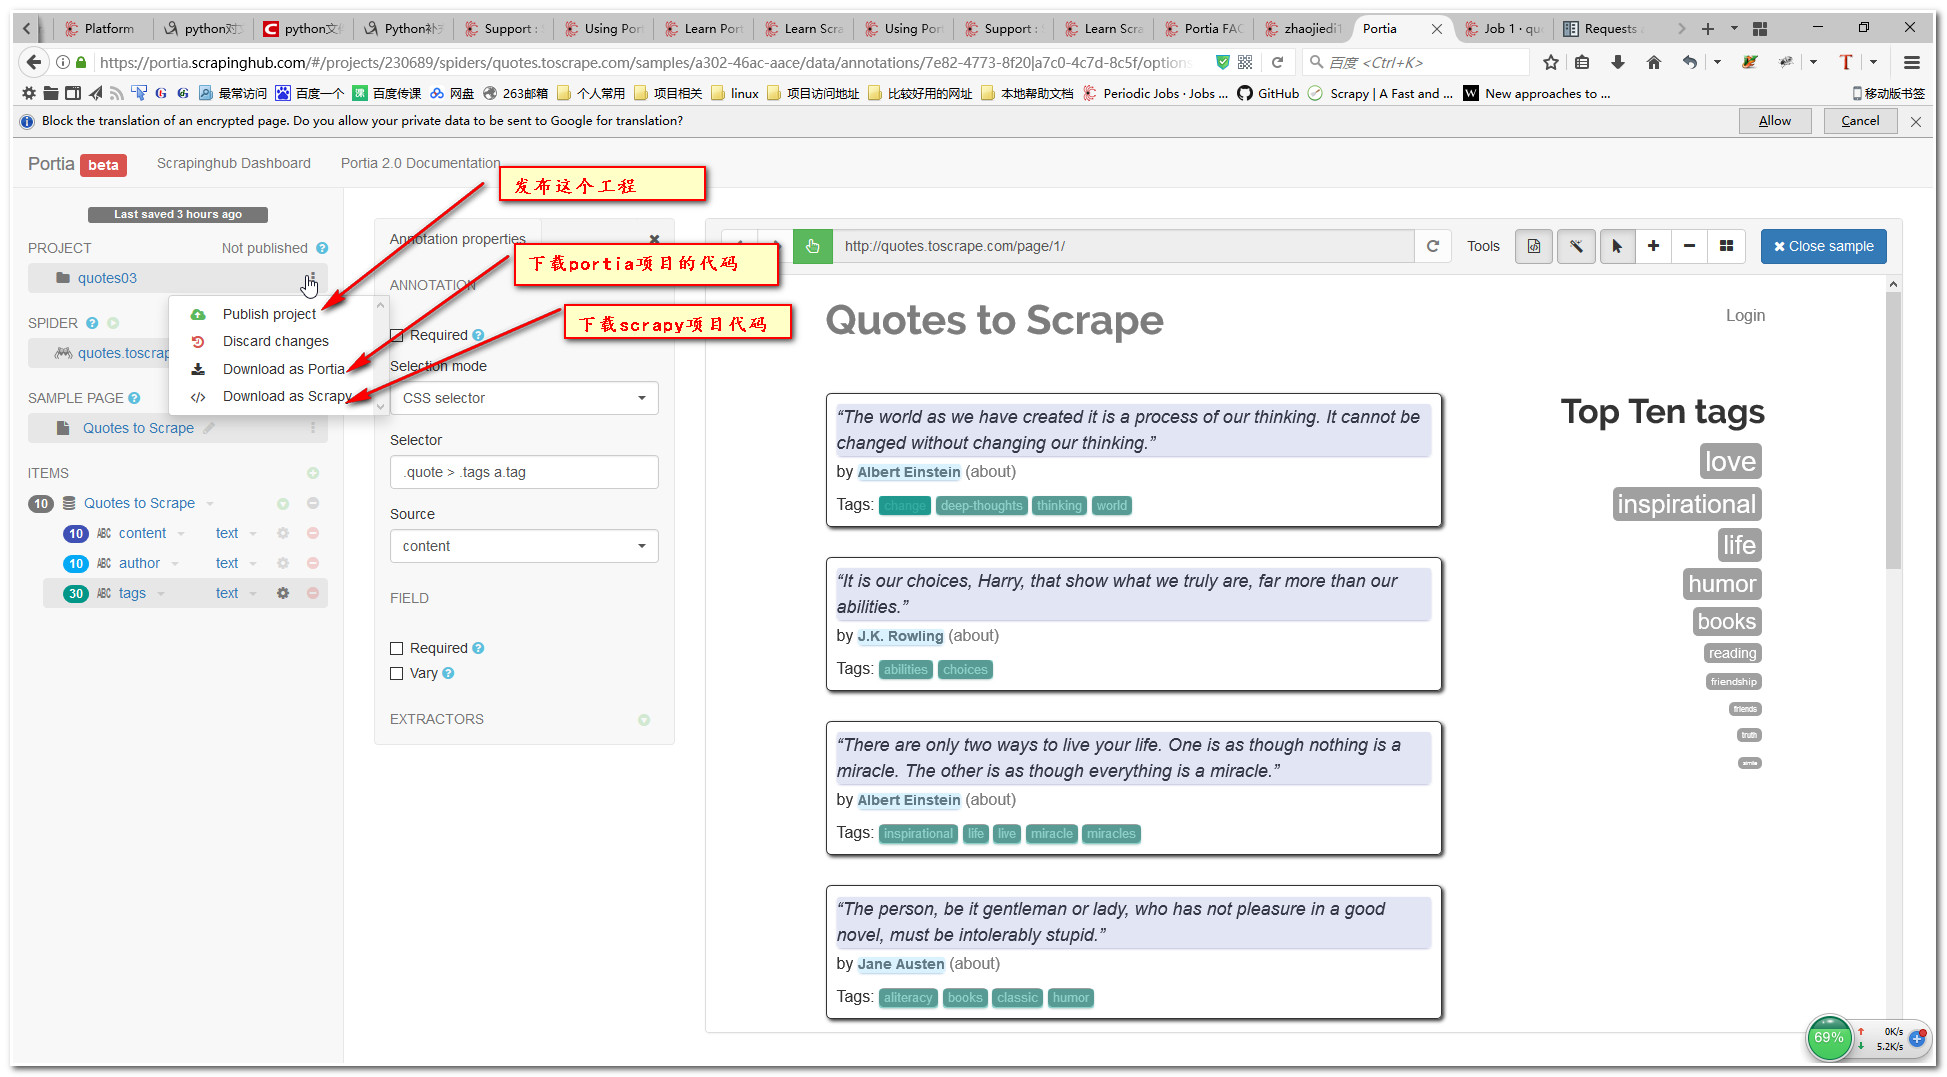
Task: Open Quotes to Scrape sample options dots
Action: click(x=313, y=428)
